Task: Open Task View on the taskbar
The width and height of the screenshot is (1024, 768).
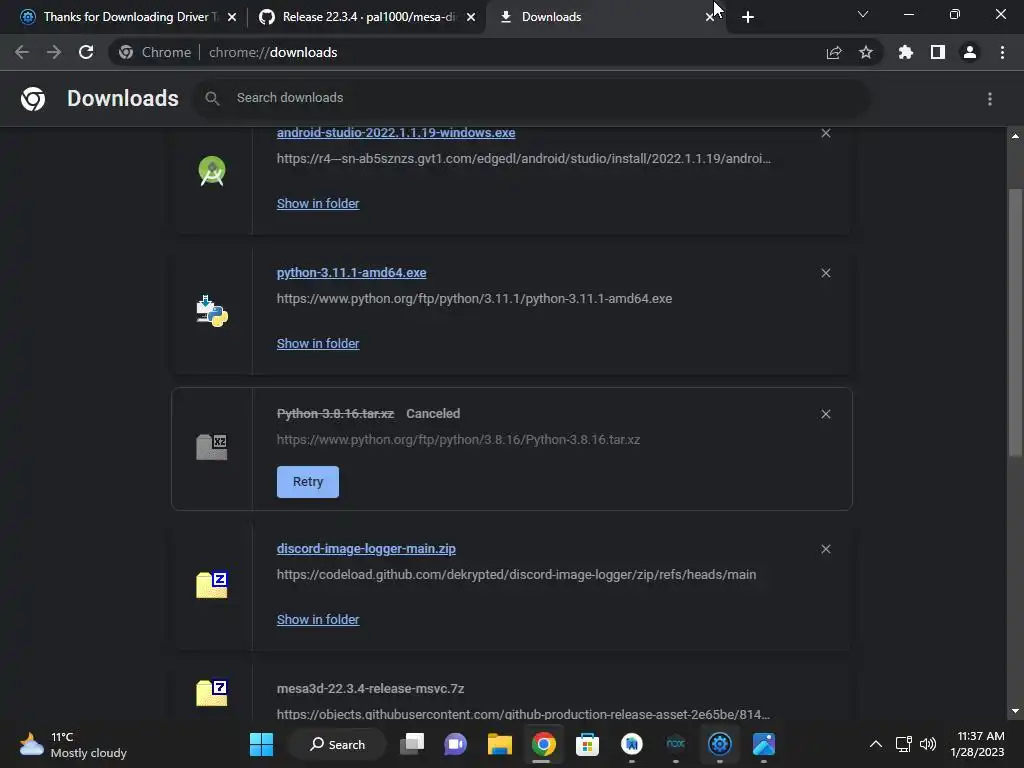Action: [x=412, y=744]
